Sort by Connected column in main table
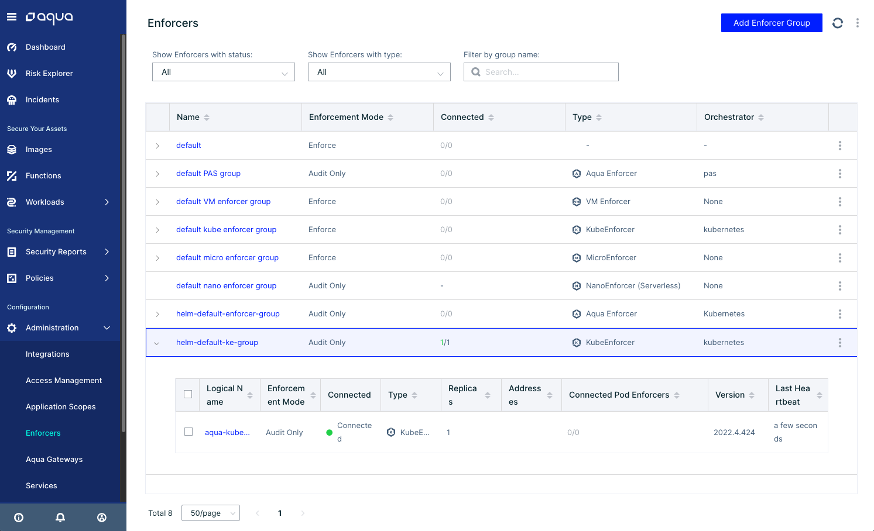 point(491,118)
